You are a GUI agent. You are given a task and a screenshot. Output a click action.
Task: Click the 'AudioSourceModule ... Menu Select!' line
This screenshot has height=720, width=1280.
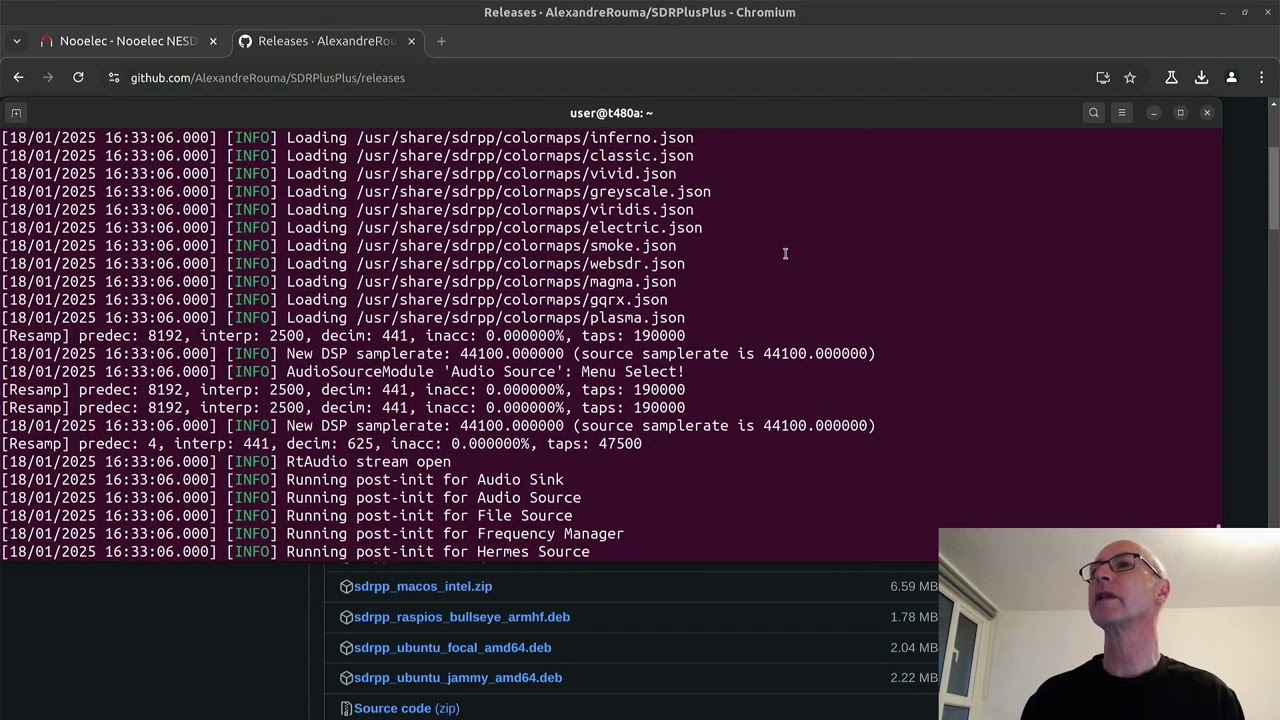click(343, 372)
